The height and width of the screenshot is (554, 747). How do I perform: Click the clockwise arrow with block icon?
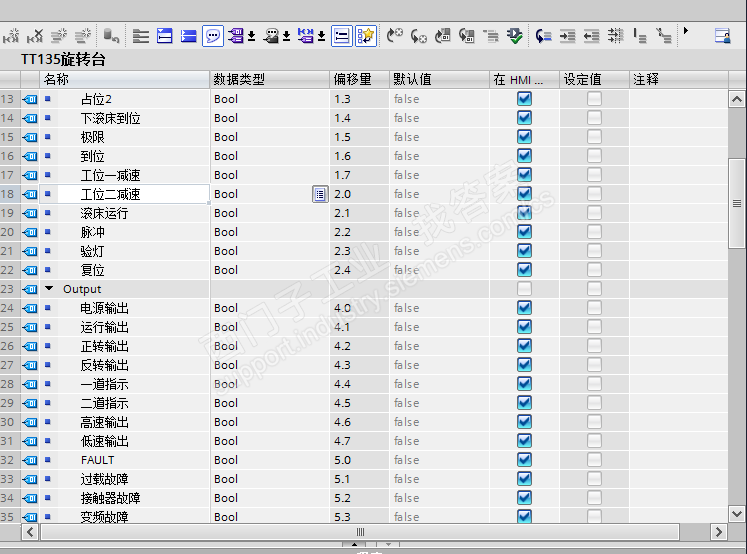coord(443,36)
